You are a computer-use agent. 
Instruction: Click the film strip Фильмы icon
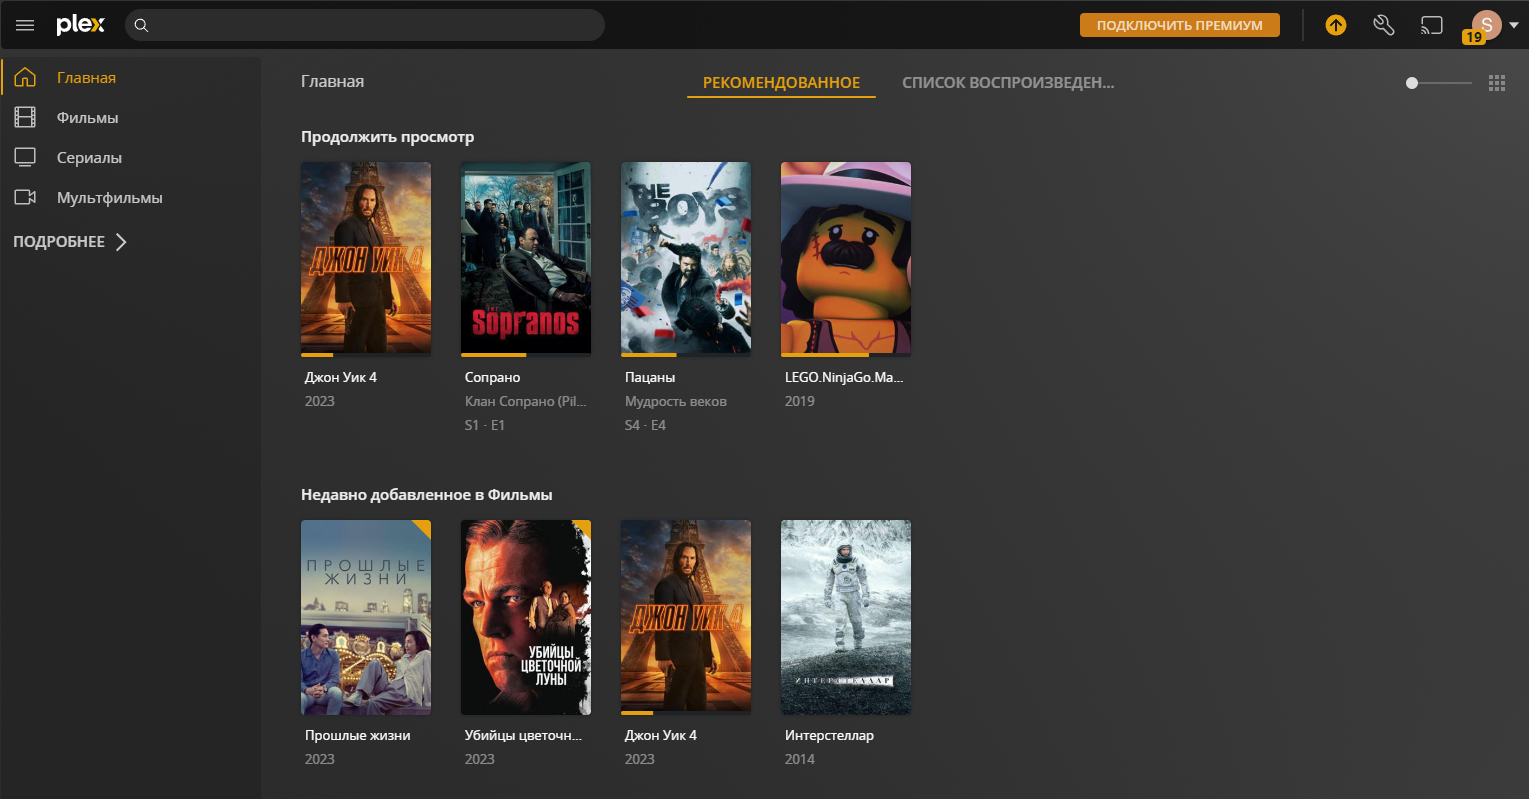click(x=25, y=118)
